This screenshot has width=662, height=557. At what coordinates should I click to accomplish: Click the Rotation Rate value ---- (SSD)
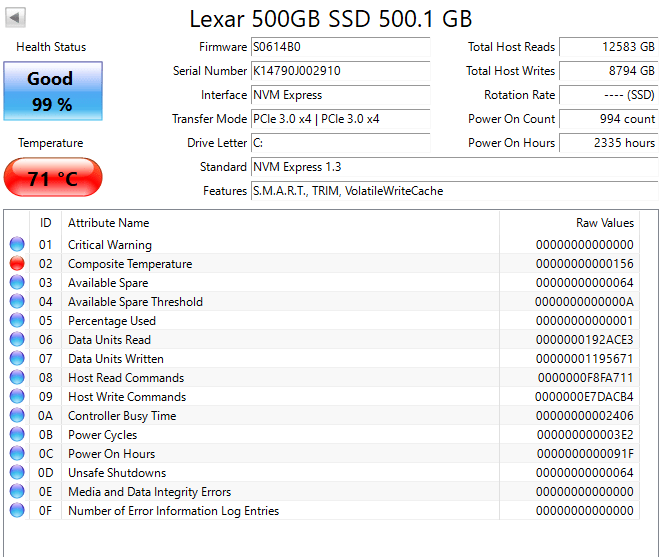click(x=609, y=95)
